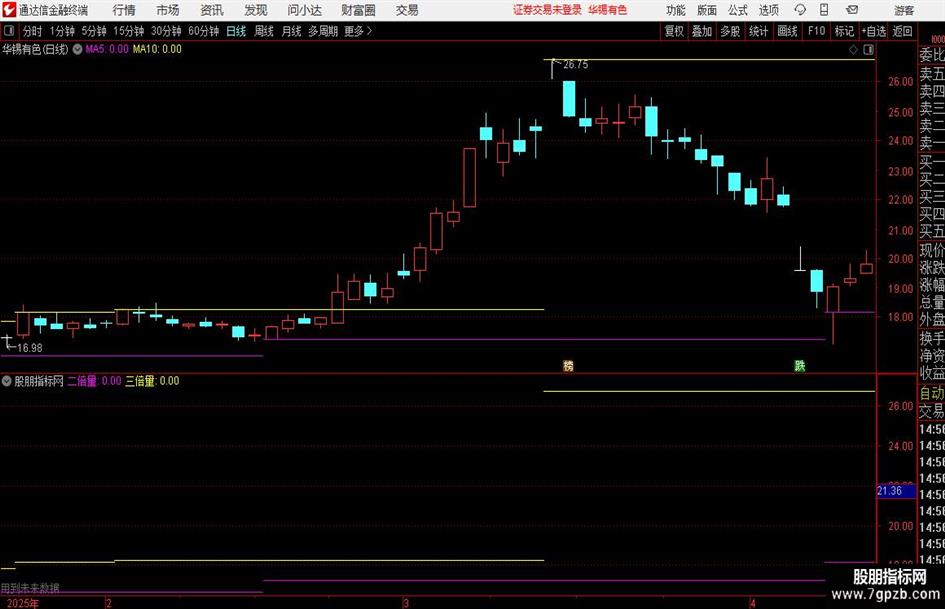Switch to the 30分钟 period tab

(x=166, y=31)
